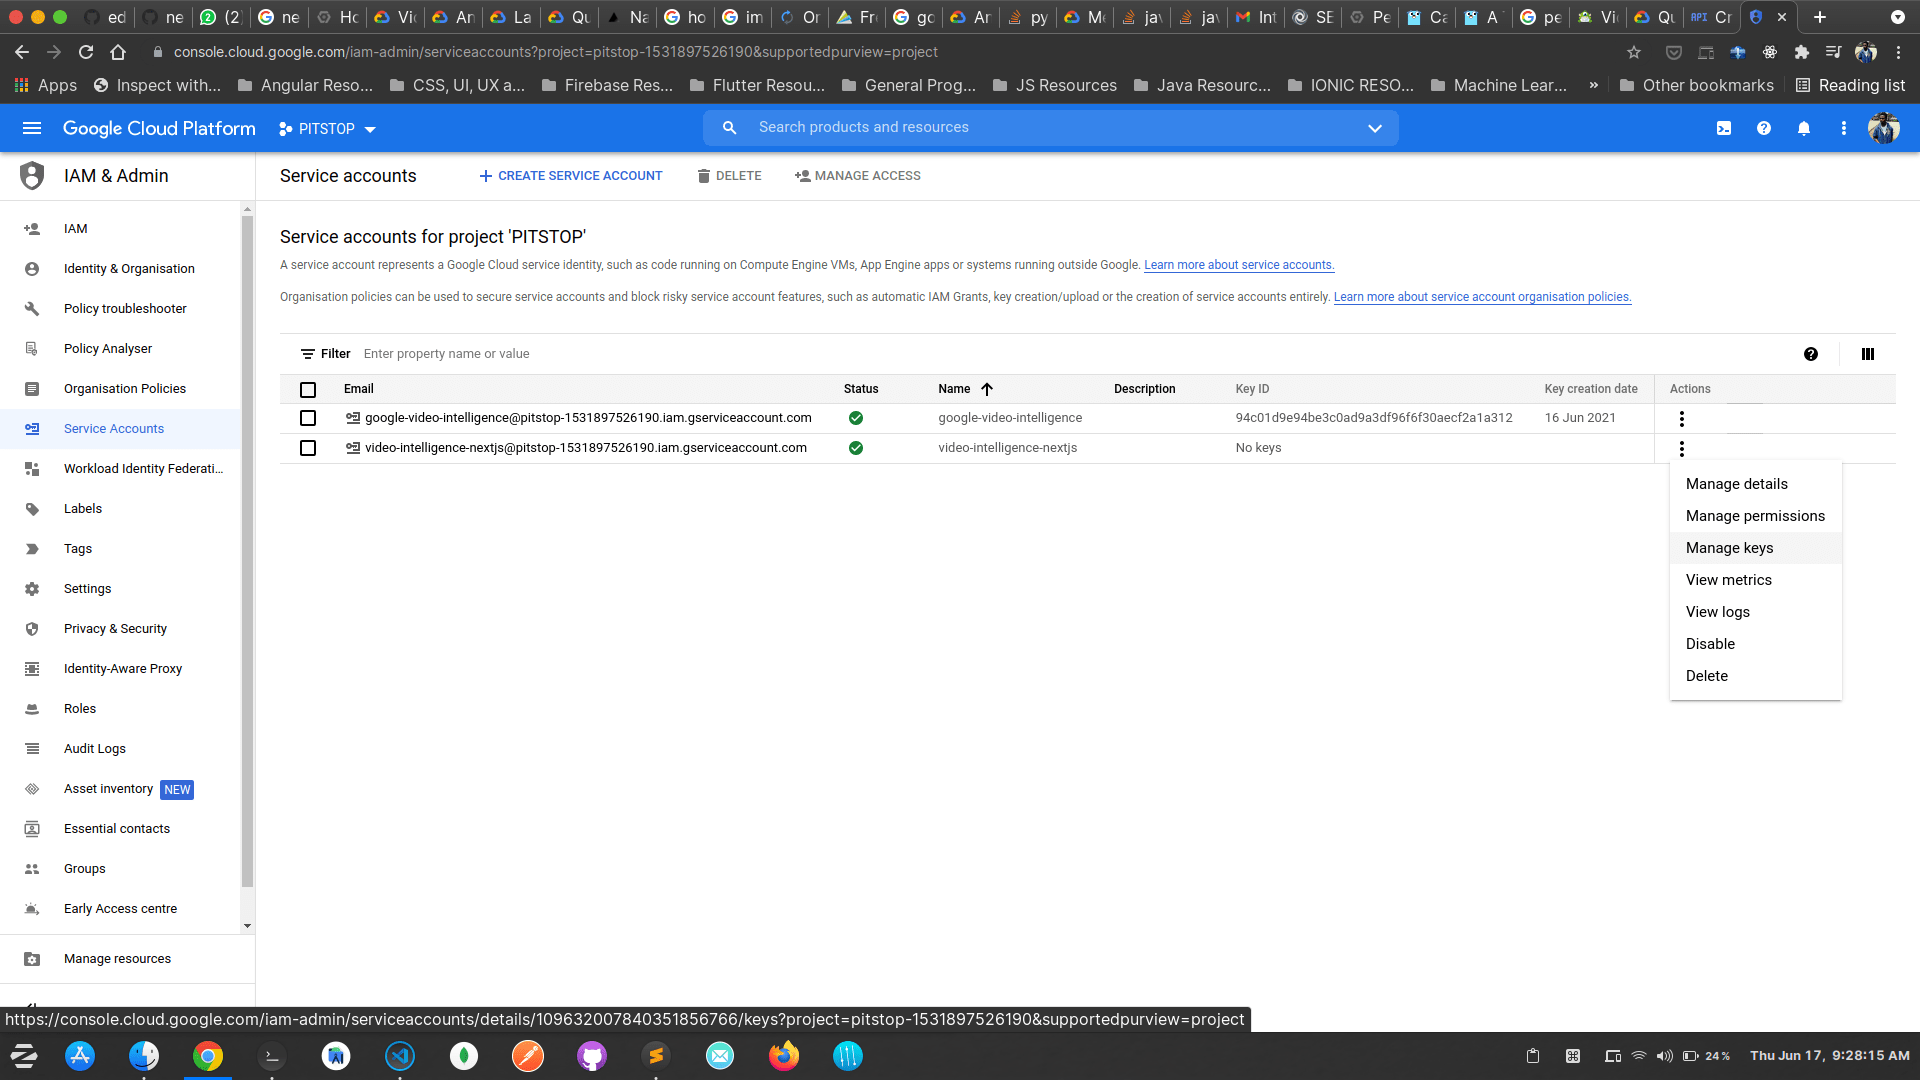Click the column display options icon
The width and height of the screenshot is (1920, 1080).
1868,354
